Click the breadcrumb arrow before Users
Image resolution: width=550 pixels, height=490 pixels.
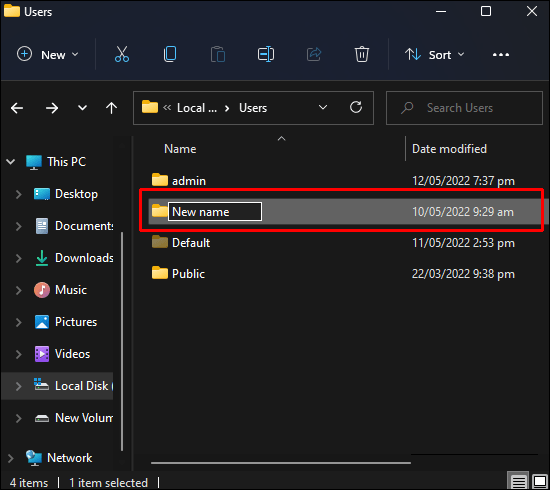pos(227,108)
